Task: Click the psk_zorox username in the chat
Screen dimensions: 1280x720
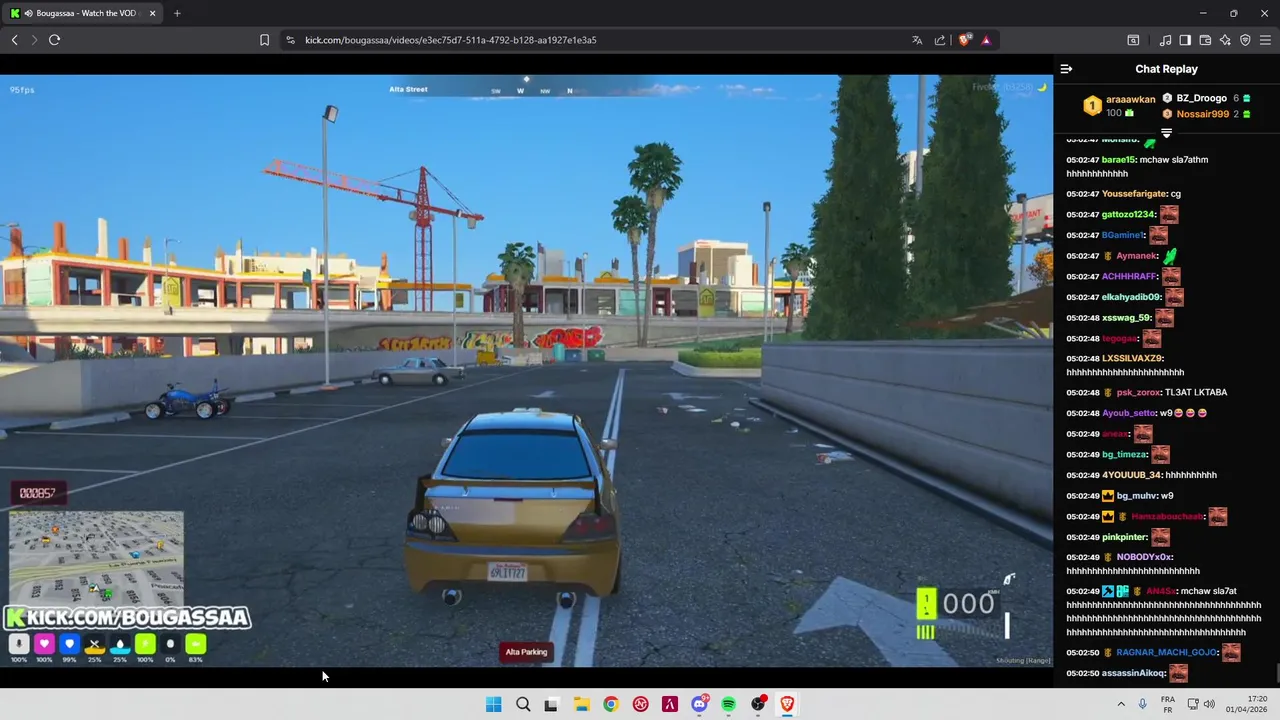Action: pos(1137,393)
